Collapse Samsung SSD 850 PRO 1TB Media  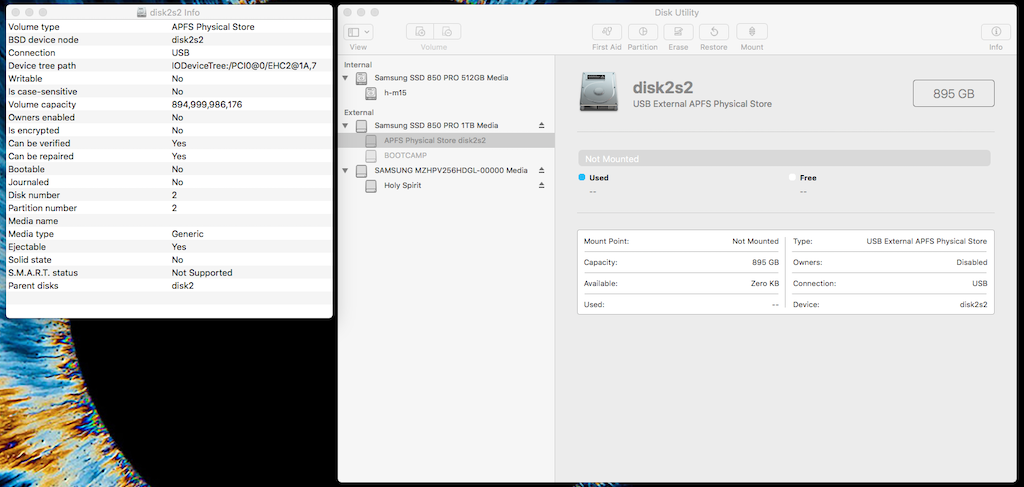[x=345, y=125]
